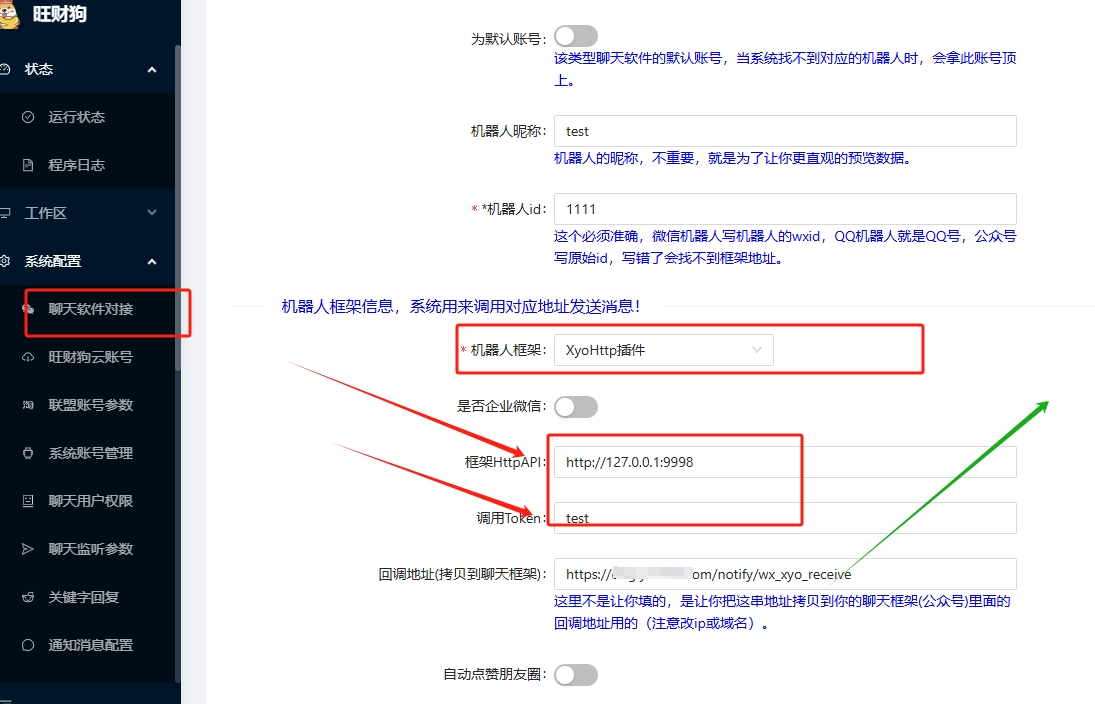Screen dimensions: 1095x704
Task: Turn on the 自动点赞朋友圈 switch
Action: pyautogui.click(x=576, y=675)
